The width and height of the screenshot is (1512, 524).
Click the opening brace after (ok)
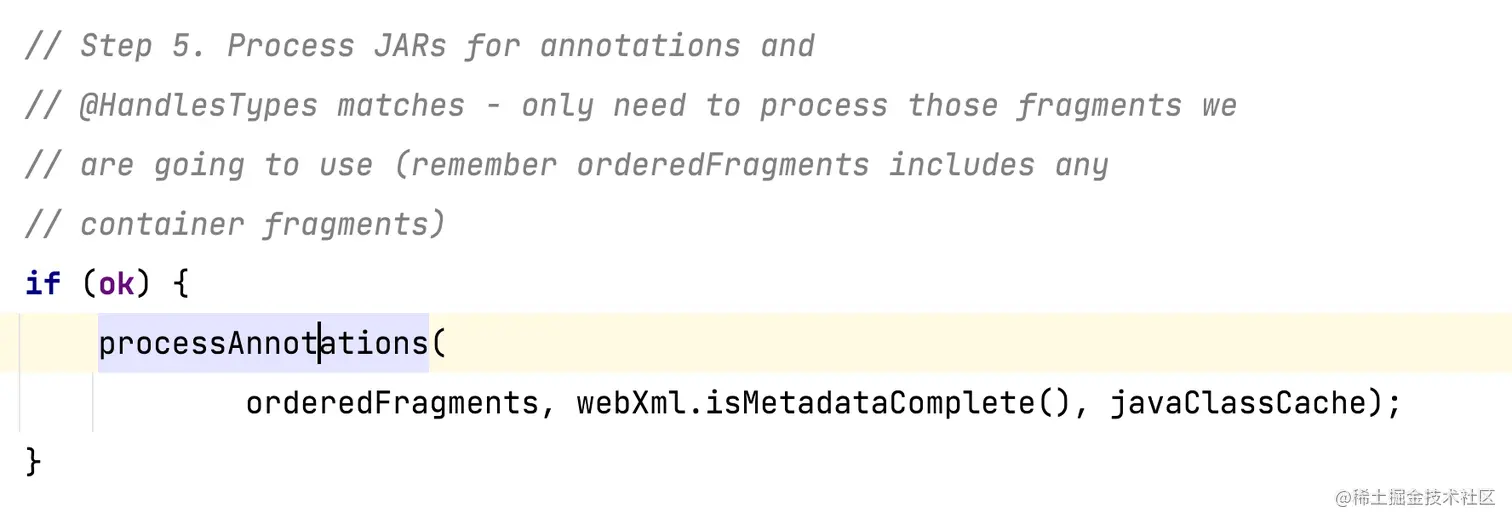point(181,284)
